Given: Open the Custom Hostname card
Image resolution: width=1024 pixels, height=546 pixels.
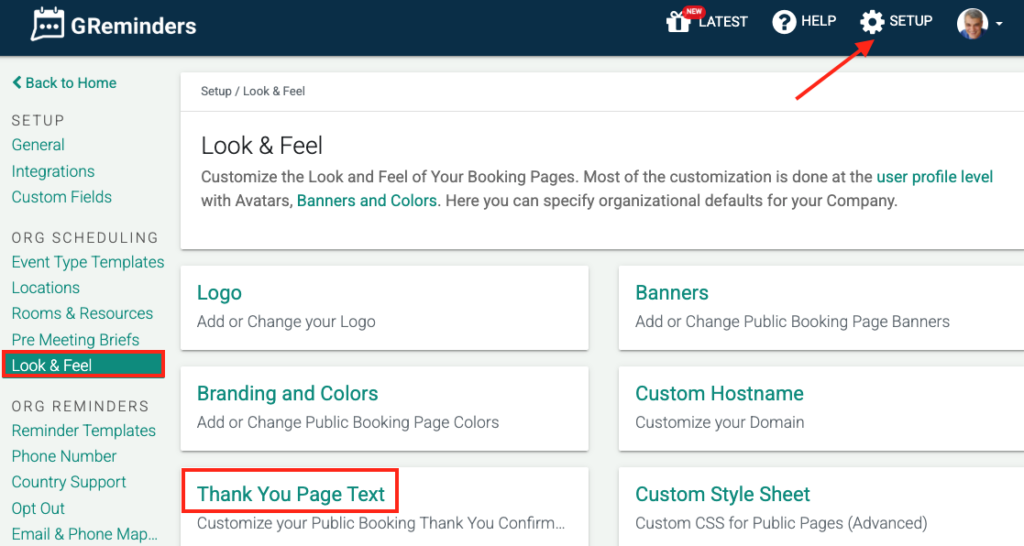Looking at the screenshot, I should (x=719, y=394).
